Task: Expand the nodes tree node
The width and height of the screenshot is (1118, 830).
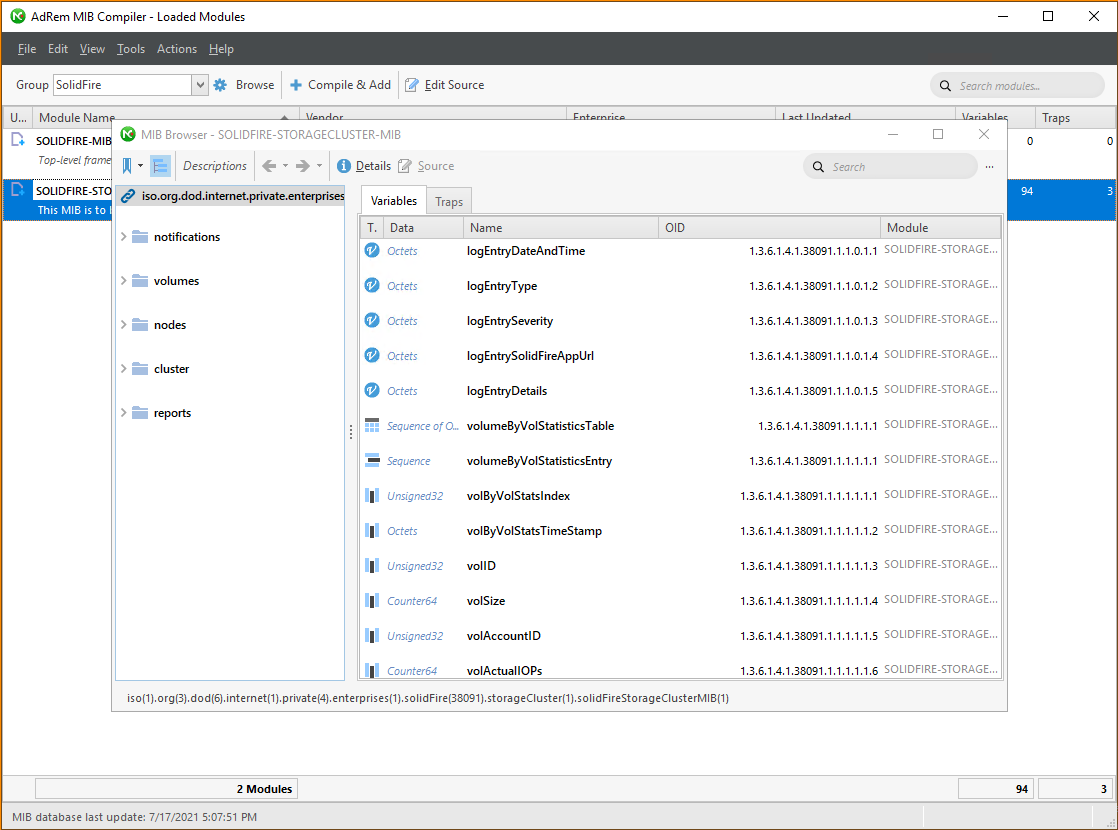Action: tap(123, 325)
